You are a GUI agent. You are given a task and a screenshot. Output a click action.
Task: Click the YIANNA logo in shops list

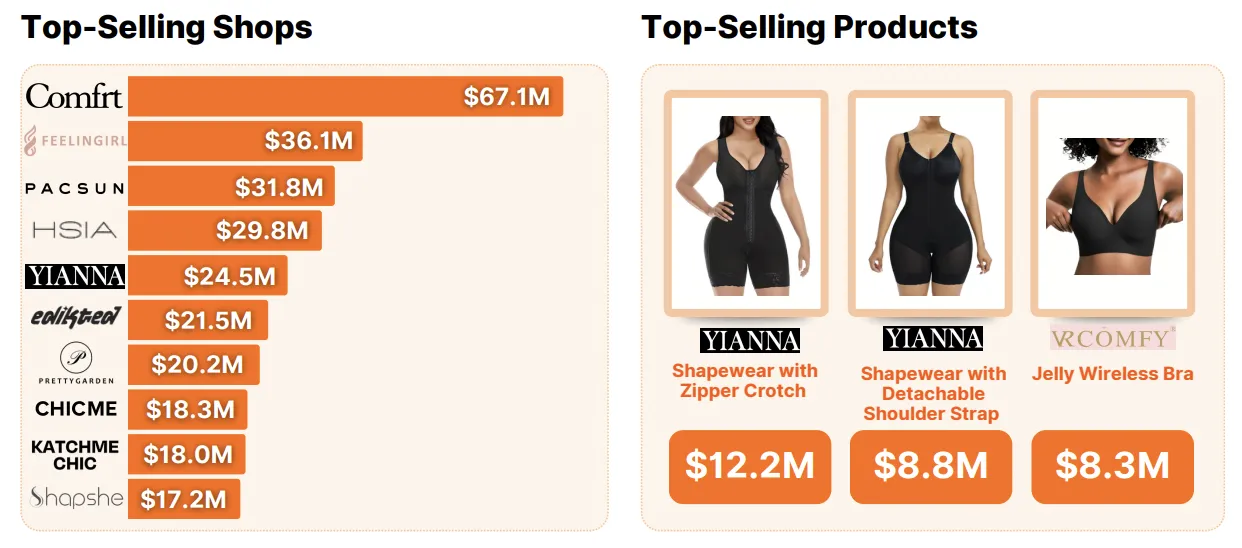pyautogui.click(x=75, y=276)
